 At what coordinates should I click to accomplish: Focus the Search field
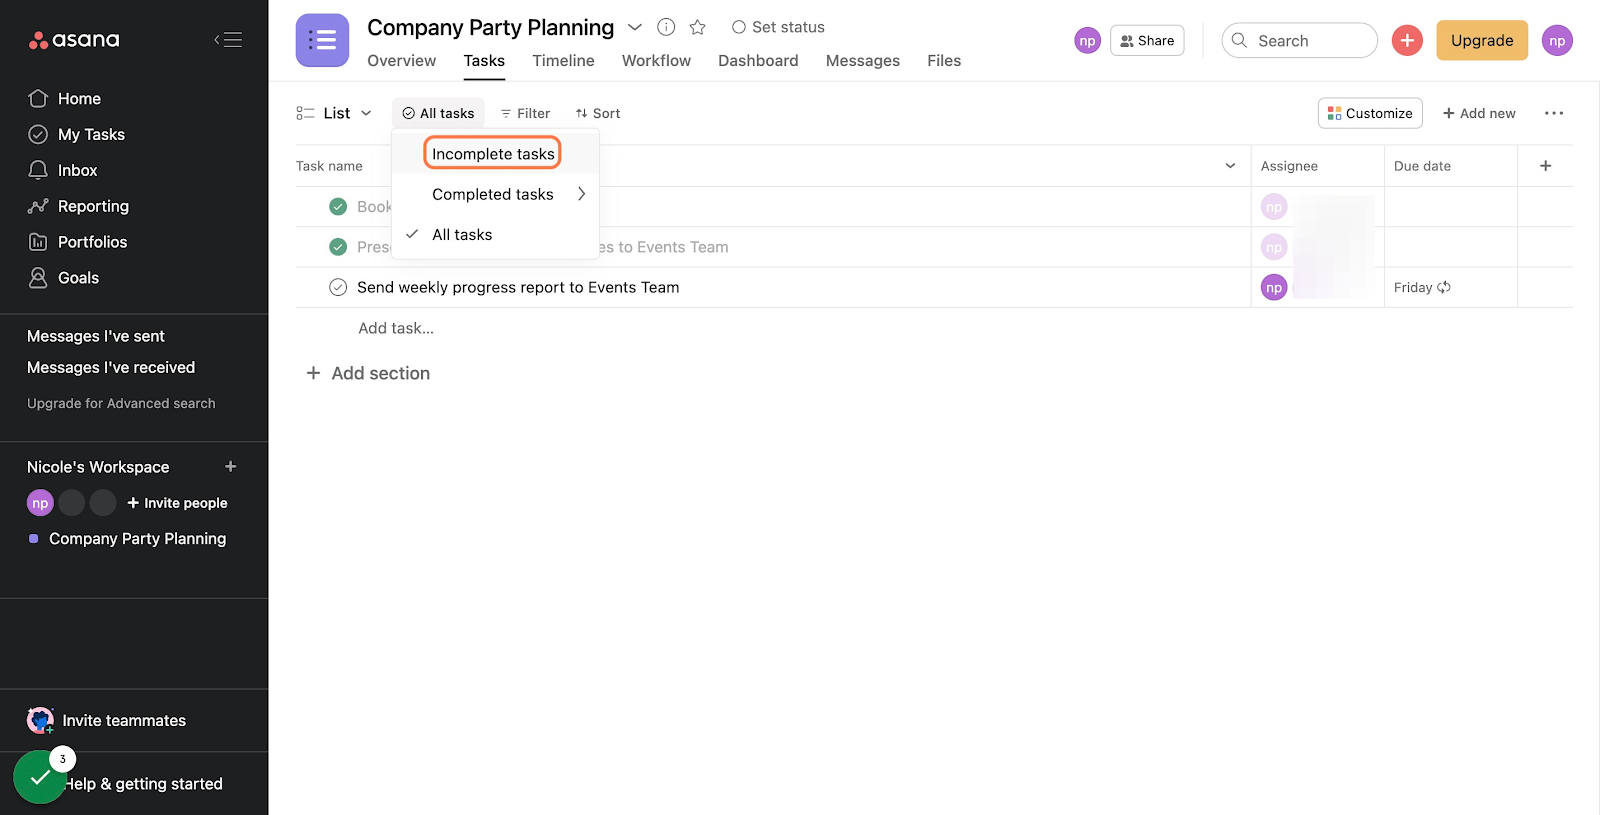(x=1299, y=40)
